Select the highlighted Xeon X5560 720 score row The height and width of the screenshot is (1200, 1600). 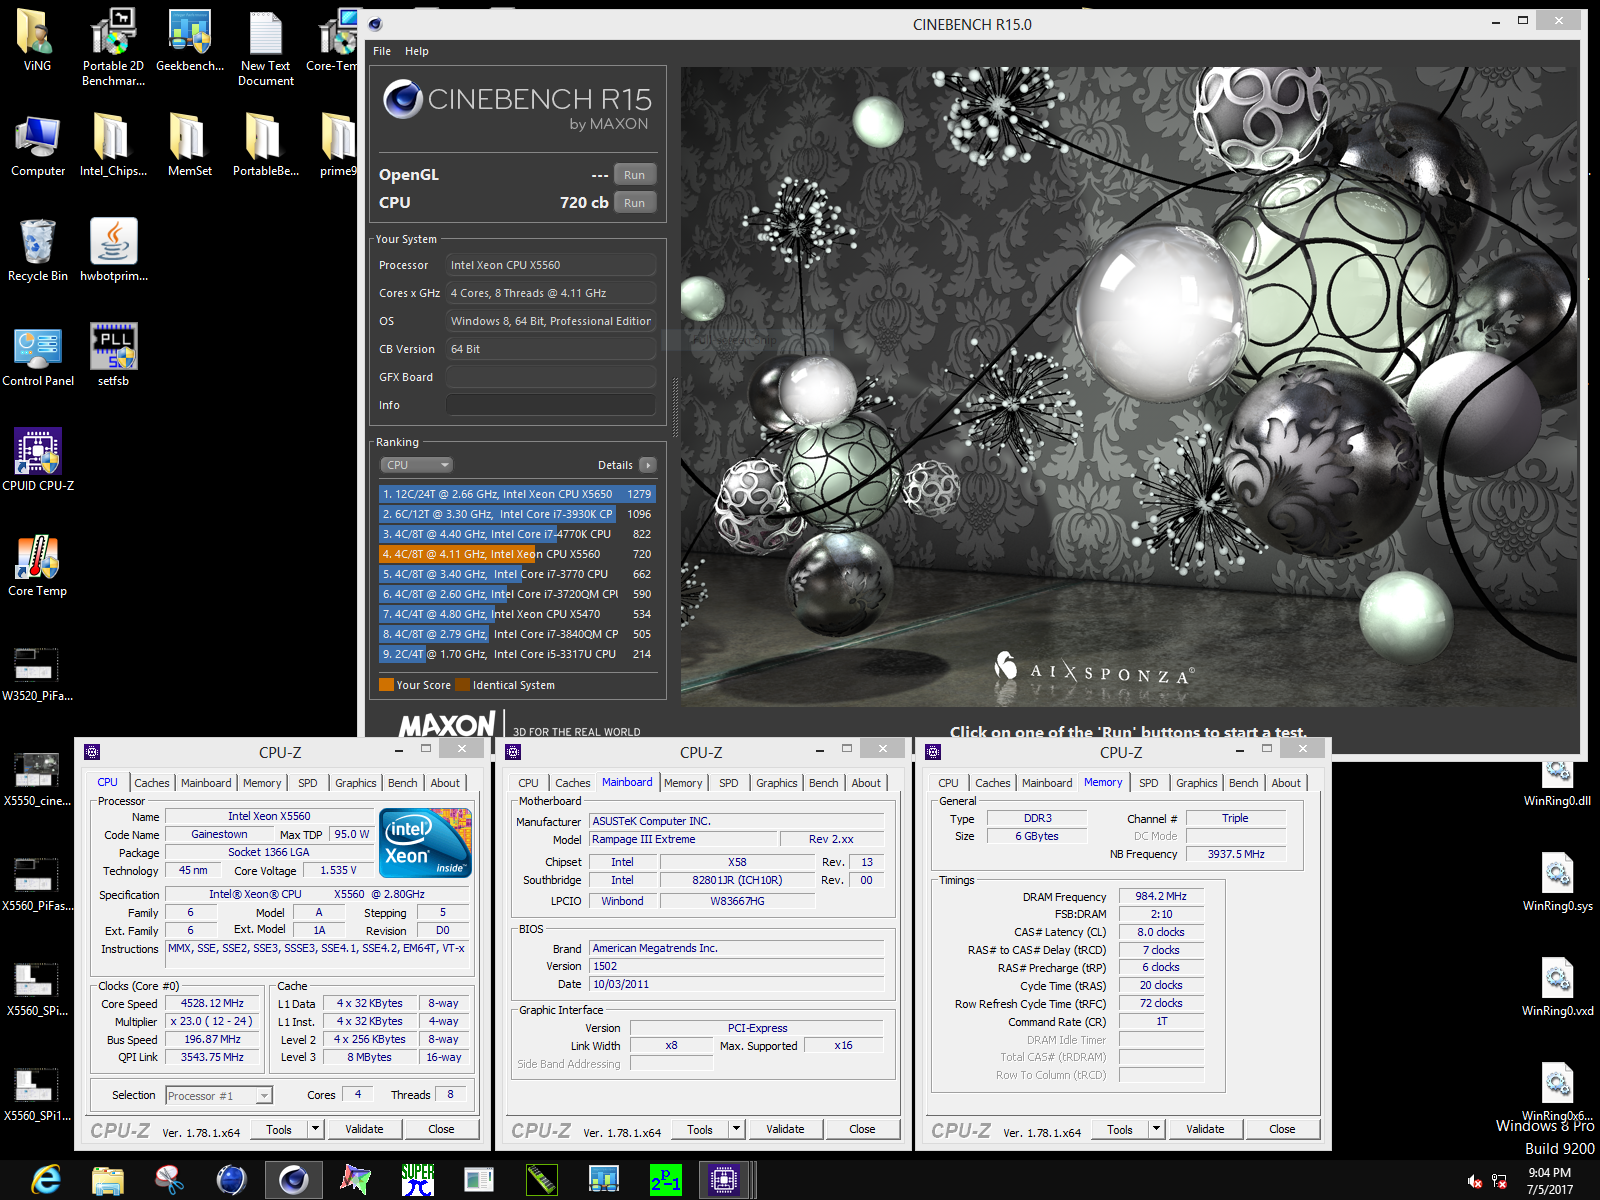click(x=517, y=554)
